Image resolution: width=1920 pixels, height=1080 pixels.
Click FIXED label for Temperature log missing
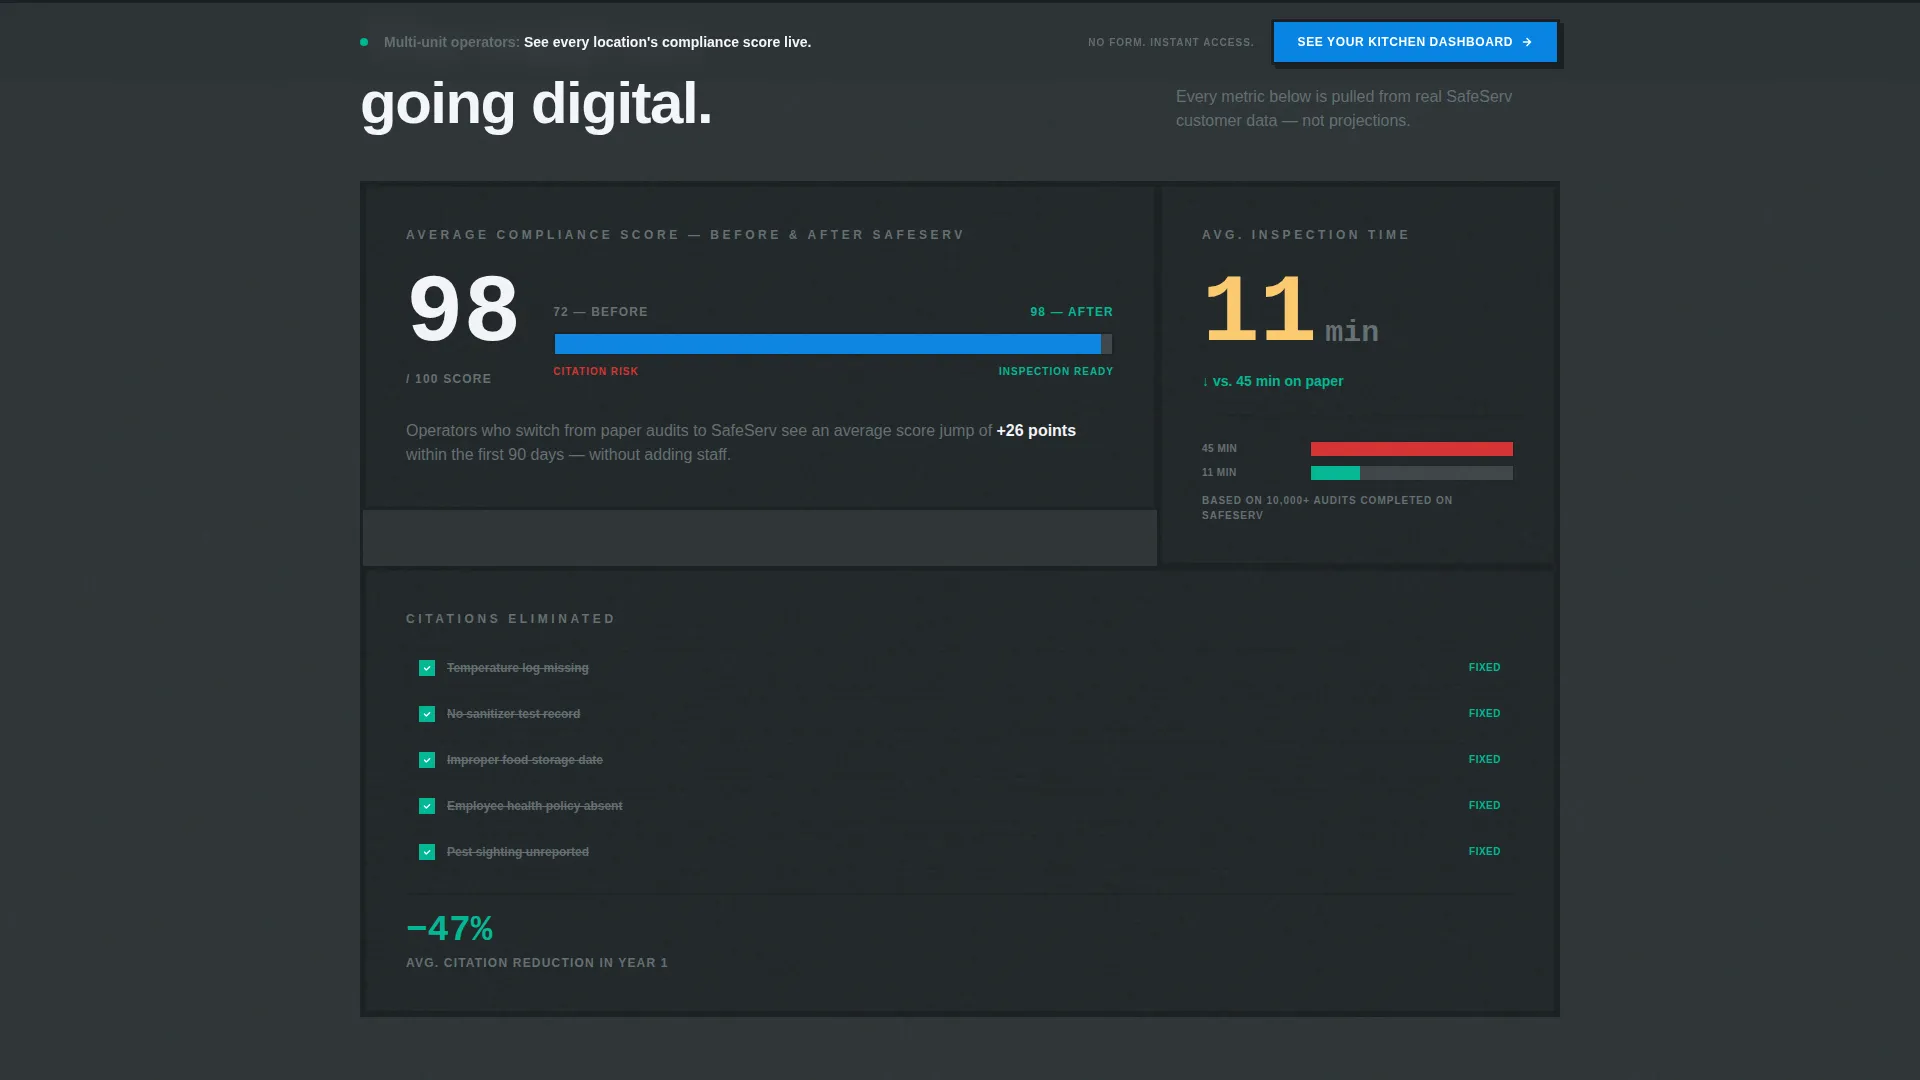[1484, 667]
